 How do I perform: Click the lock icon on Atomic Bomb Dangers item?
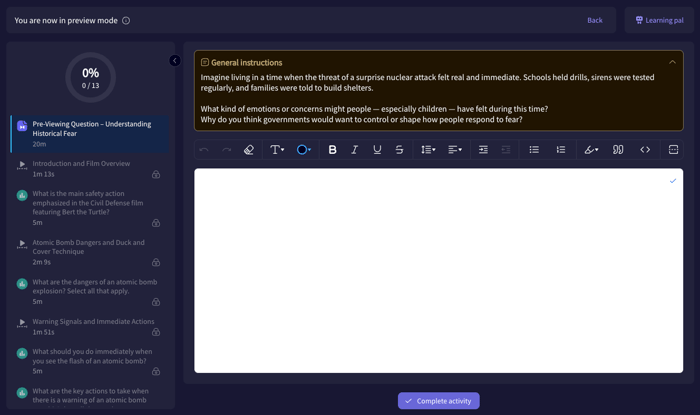coord(156,262)
